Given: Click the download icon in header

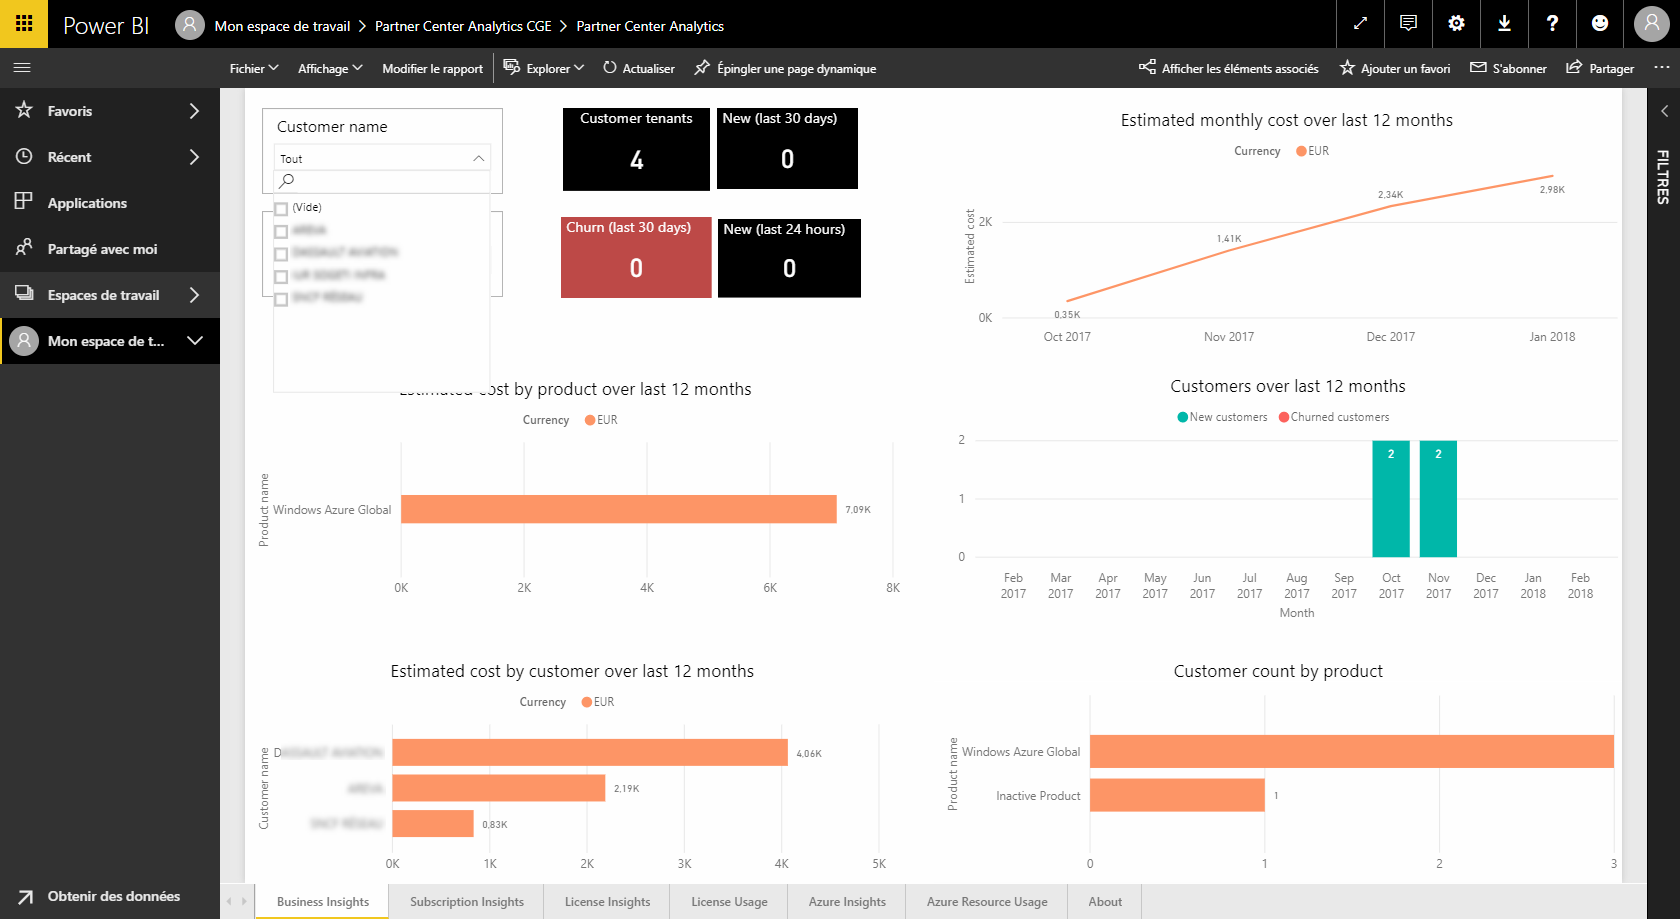Looking at the screenshot, I should click(1504, 24).
